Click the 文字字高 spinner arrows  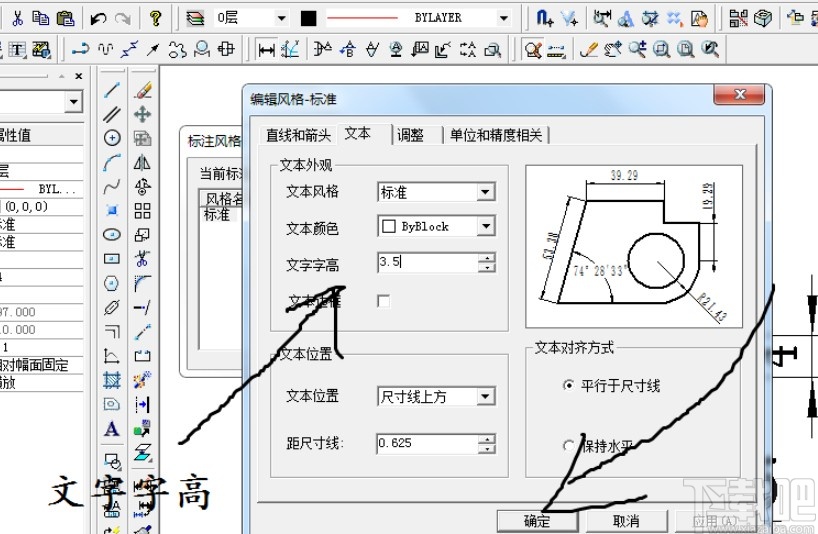coord(486,262)
